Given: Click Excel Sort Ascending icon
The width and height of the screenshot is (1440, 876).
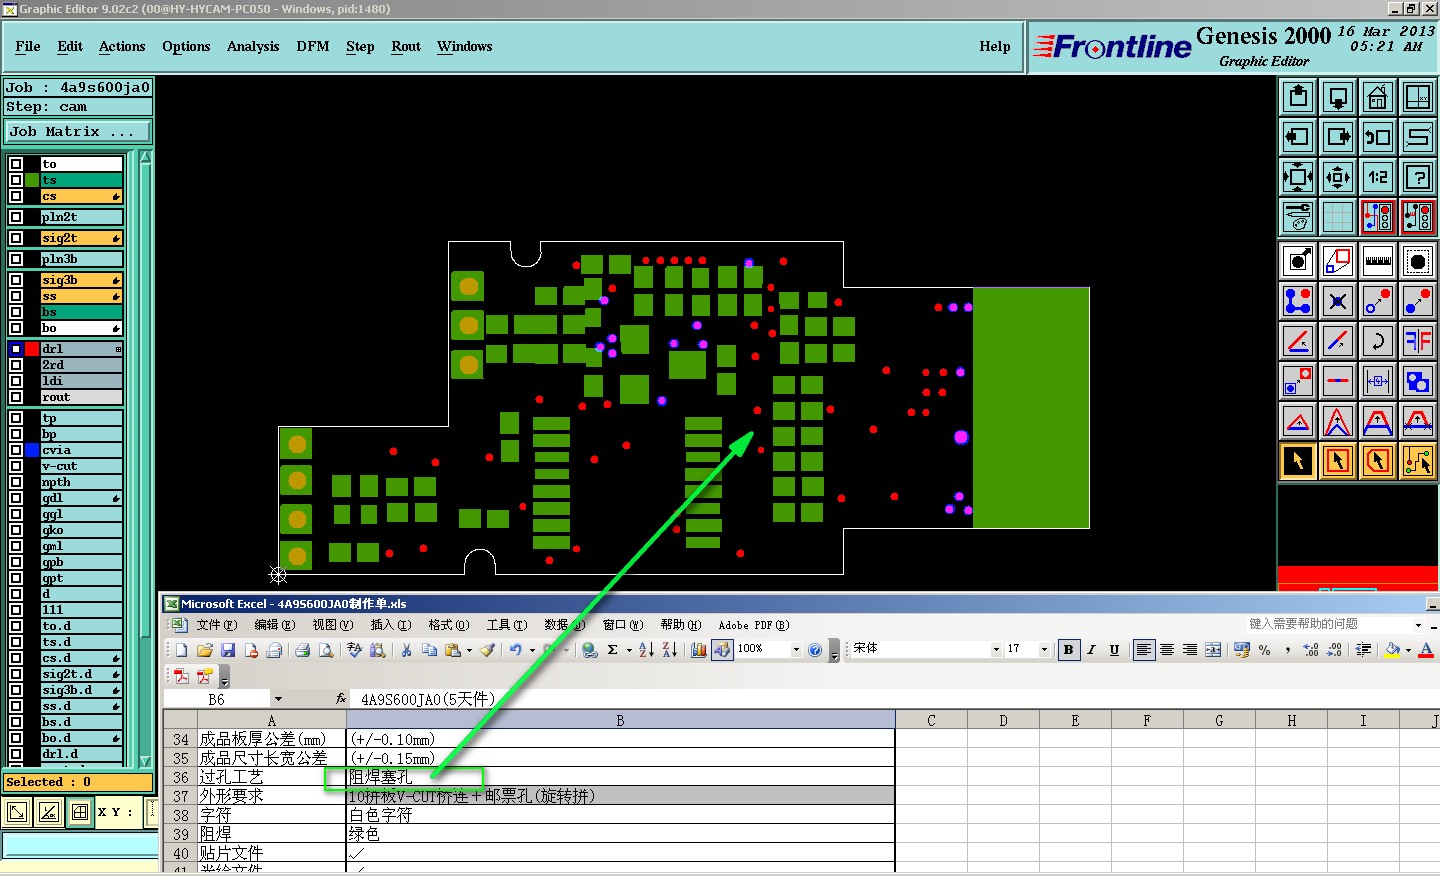Looking at the screenshot, I should coord(646,650).
